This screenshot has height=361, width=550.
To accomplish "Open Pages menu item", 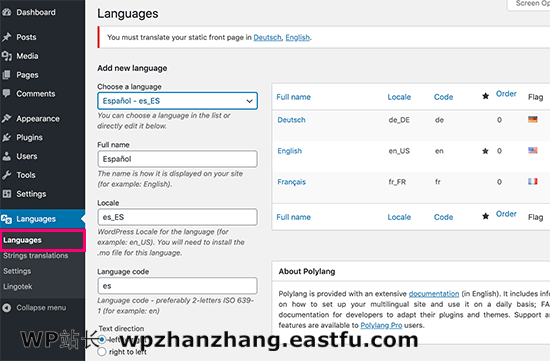I will point(27,75).
